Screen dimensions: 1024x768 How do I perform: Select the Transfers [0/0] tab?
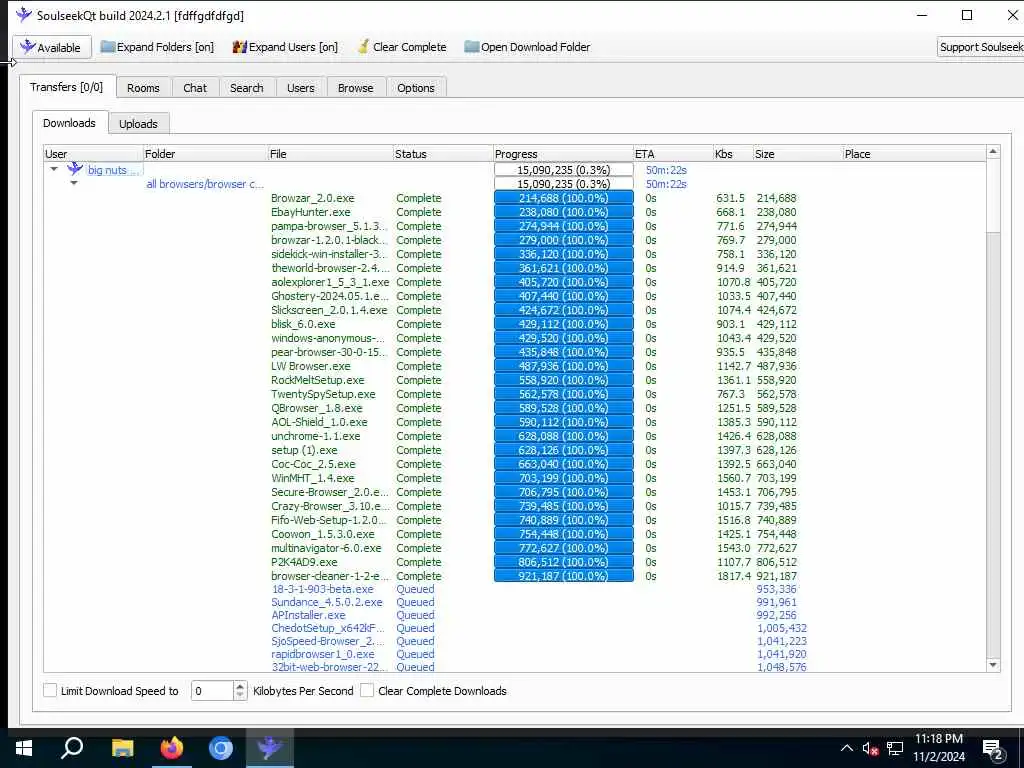click(67, 87)
